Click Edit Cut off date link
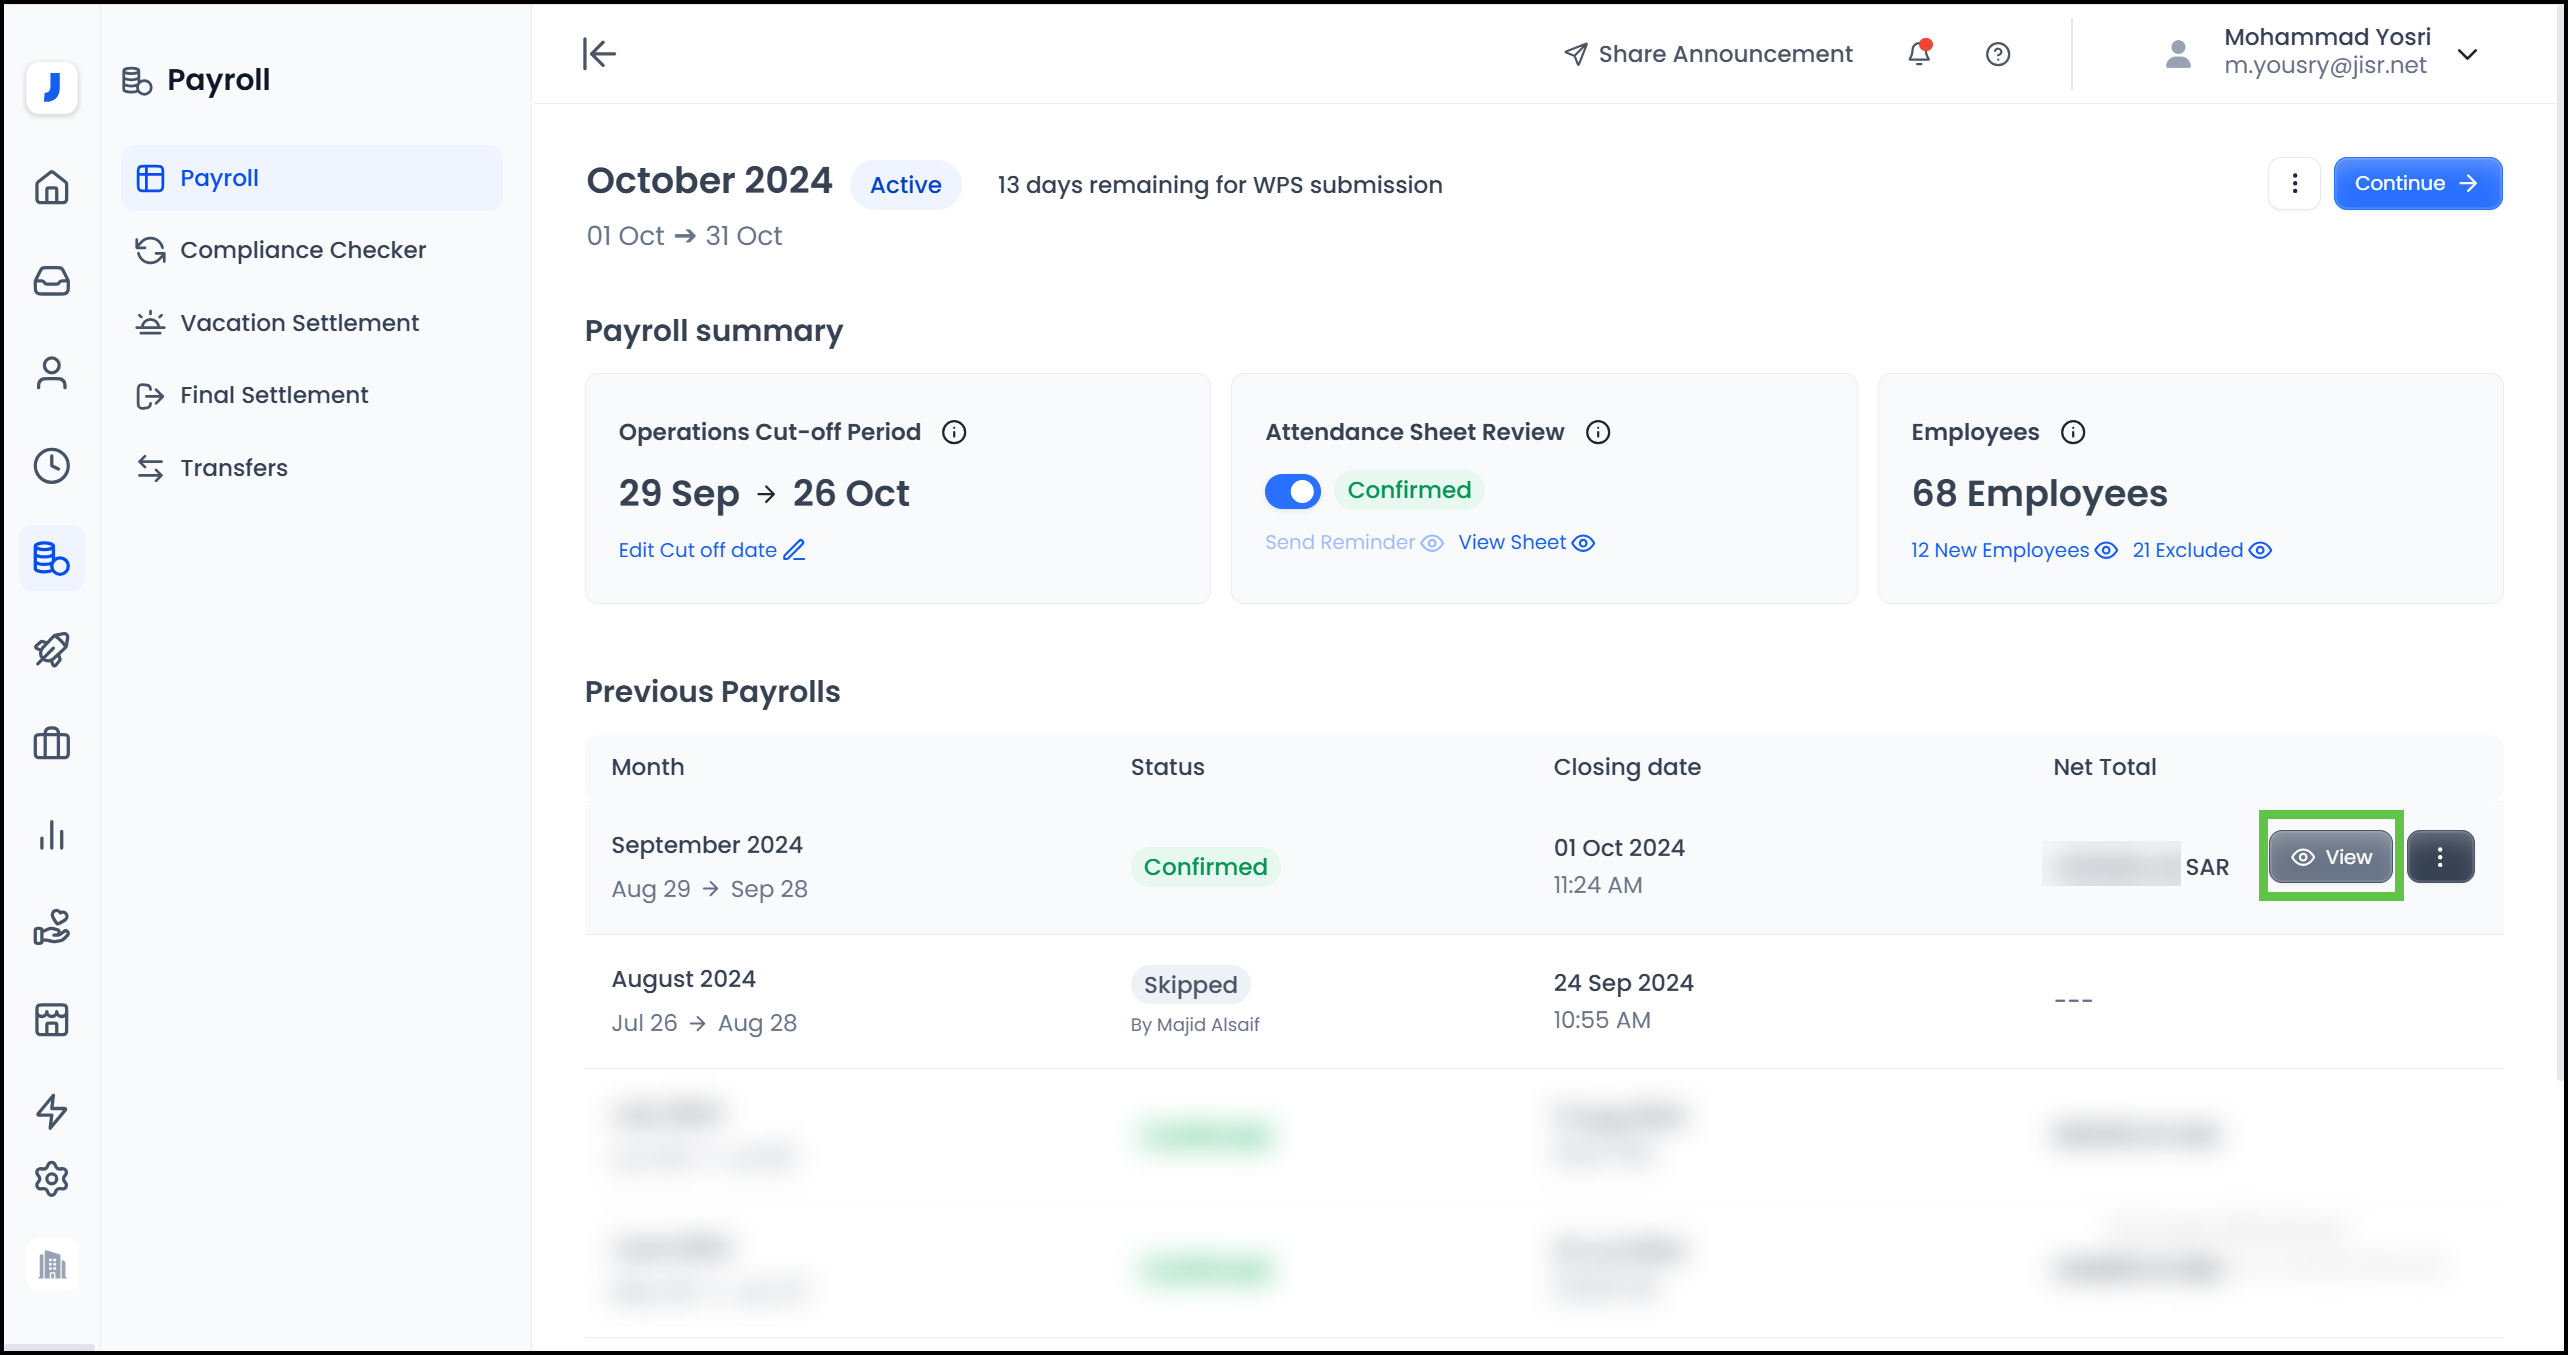Image resolution: width=2568 pixels, height=1355 pixels. pyautogui.click(x=711, y=551)
